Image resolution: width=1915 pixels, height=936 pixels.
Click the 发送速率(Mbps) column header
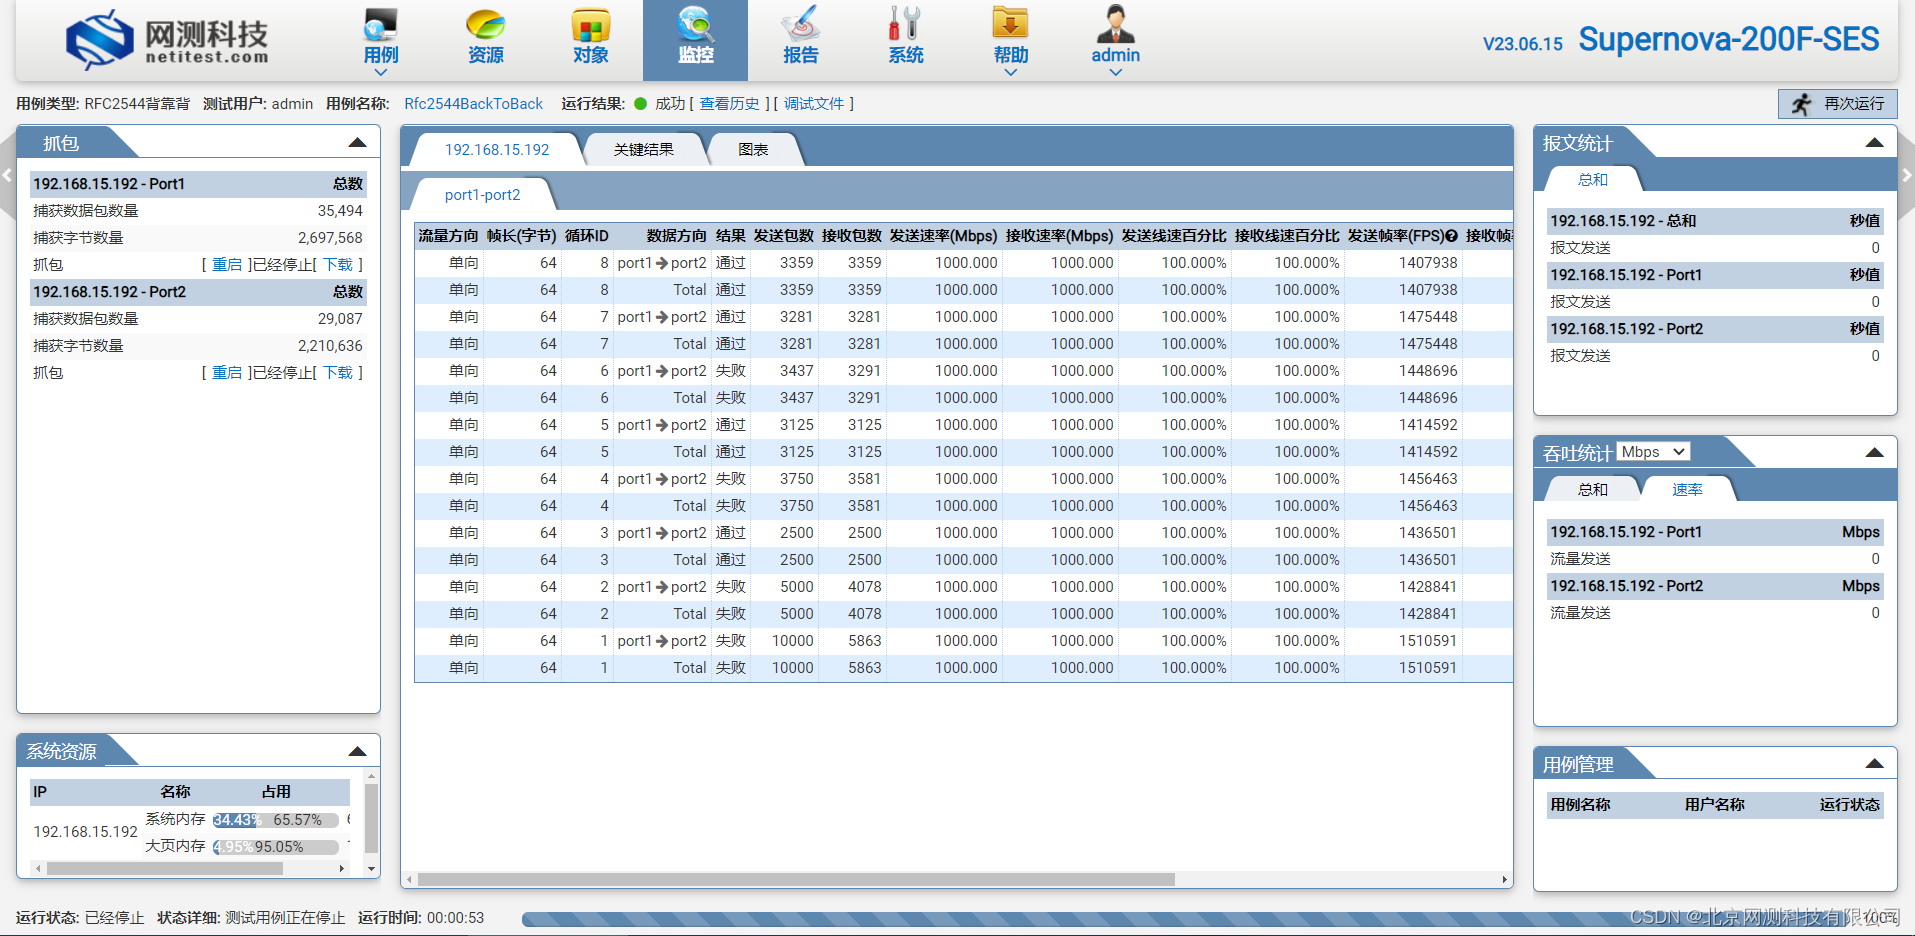tap(943, 236)
